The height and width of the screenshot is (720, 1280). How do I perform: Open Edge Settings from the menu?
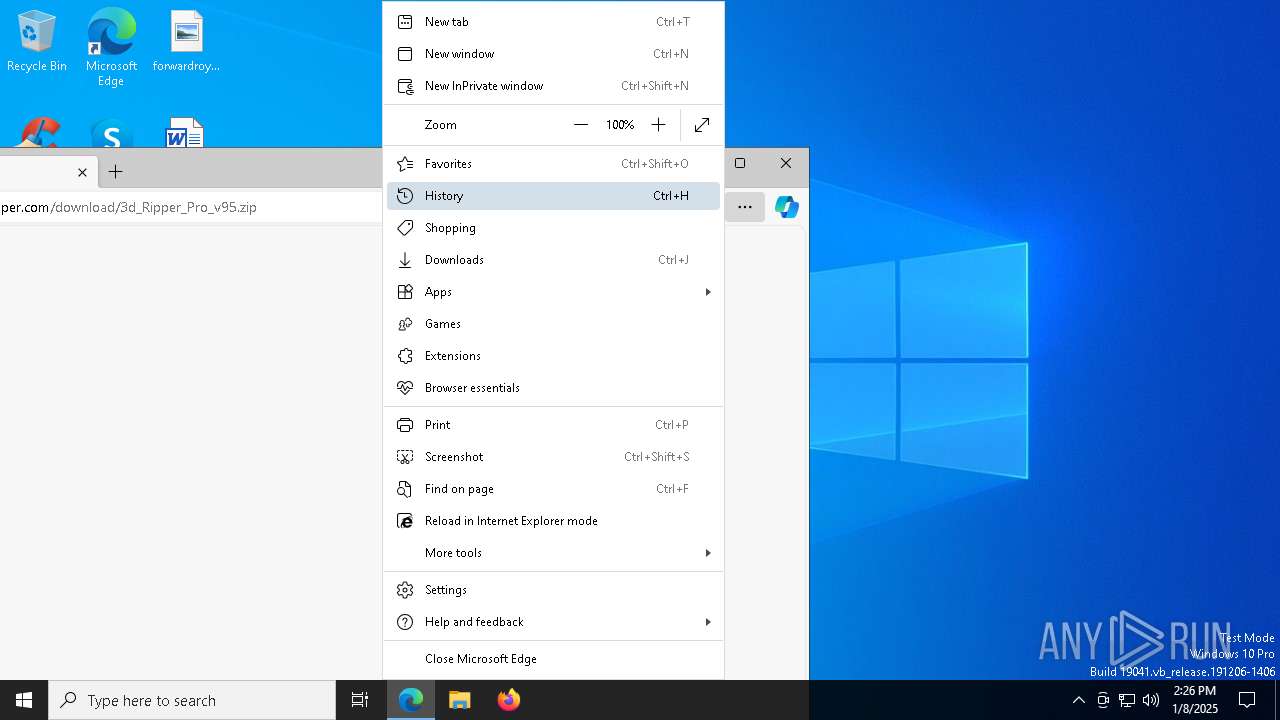pos(553,590)
